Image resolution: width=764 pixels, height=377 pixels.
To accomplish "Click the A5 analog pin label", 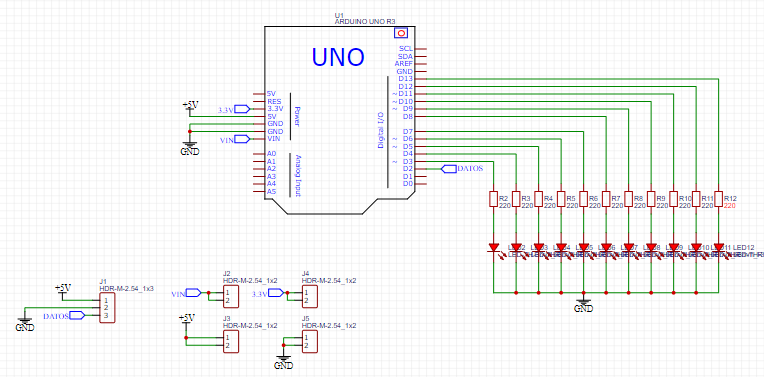I will point(272,191).
